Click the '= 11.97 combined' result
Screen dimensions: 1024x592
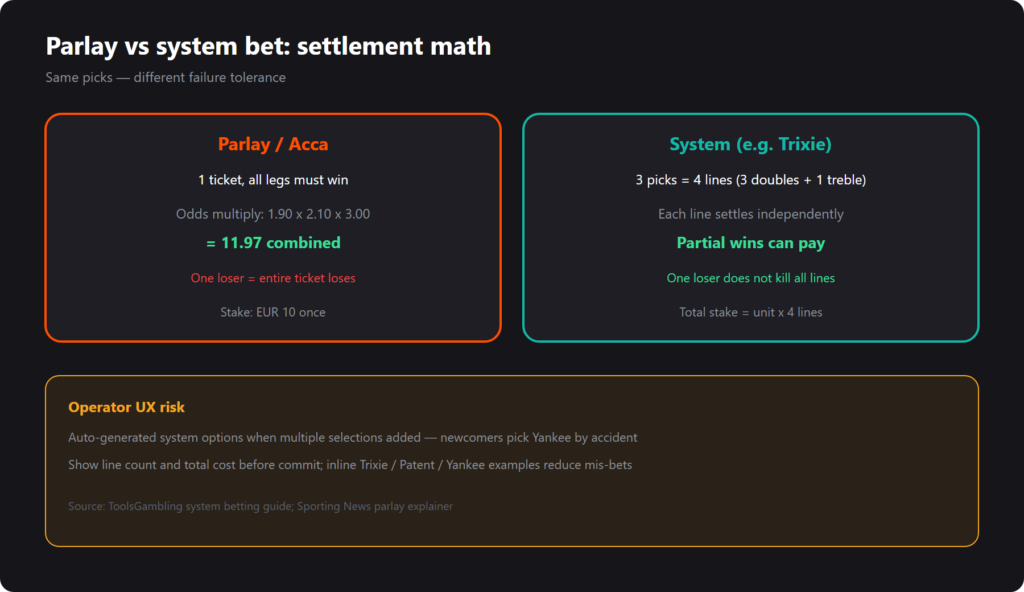click(273, 243)
